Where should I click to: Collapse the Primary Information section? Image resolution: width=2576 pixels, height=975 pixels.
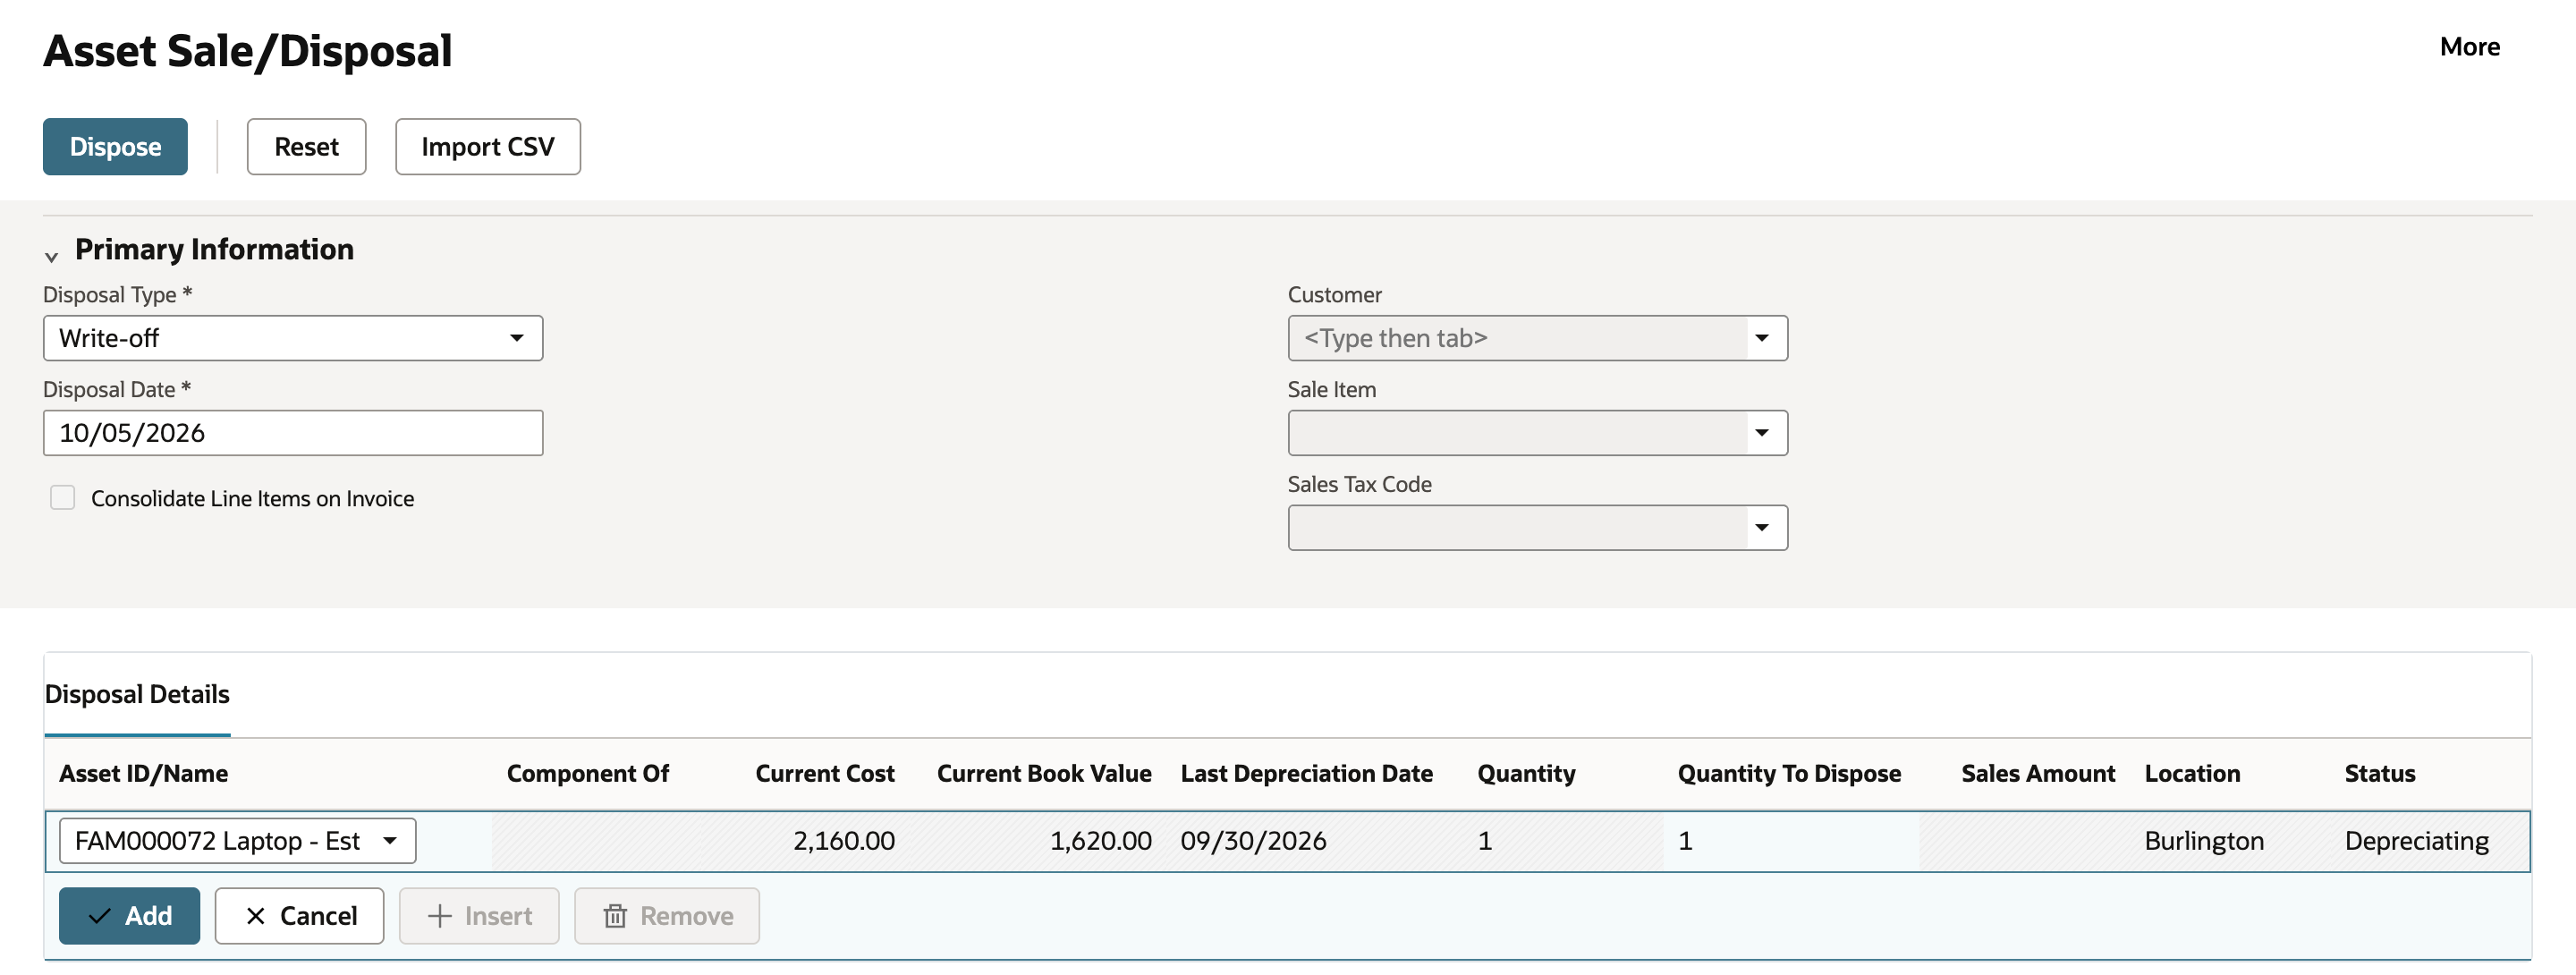[51, 256]
